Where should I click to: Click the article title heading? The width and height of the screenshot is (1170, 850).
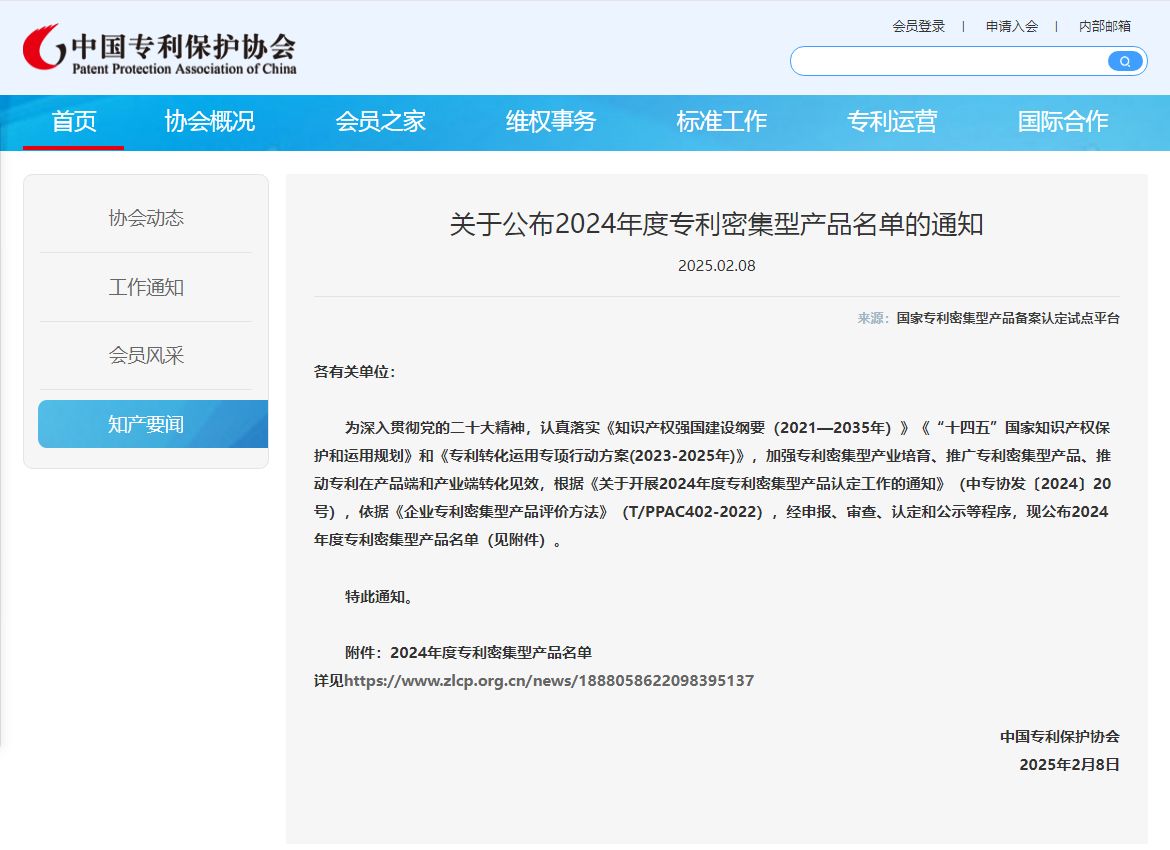[x=716, y=225]
